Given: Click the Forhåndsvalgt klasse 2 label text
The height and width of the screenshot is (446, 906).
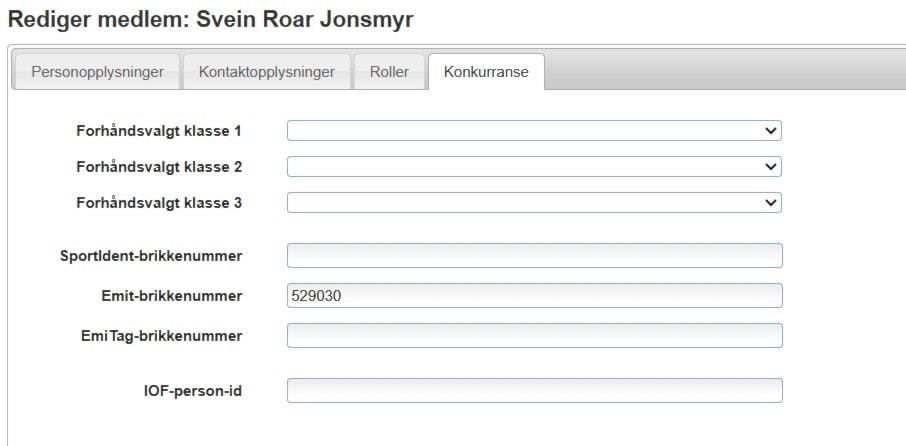Looking at the screenshot, I should tap(159, 166).
